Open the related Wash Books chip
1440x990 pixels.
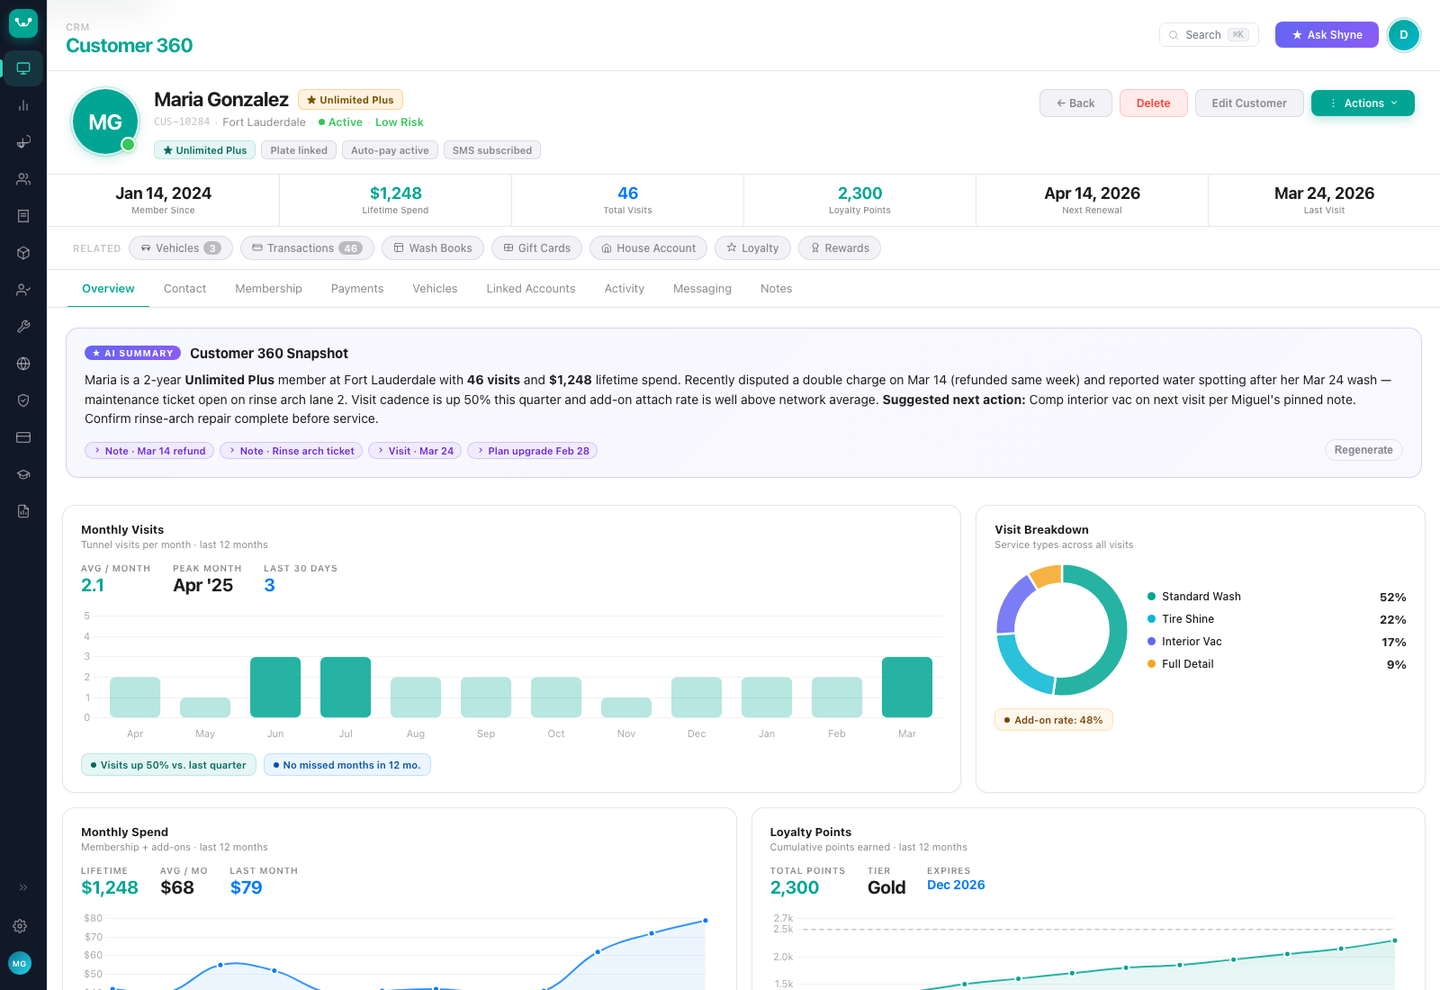pos(433,248)
